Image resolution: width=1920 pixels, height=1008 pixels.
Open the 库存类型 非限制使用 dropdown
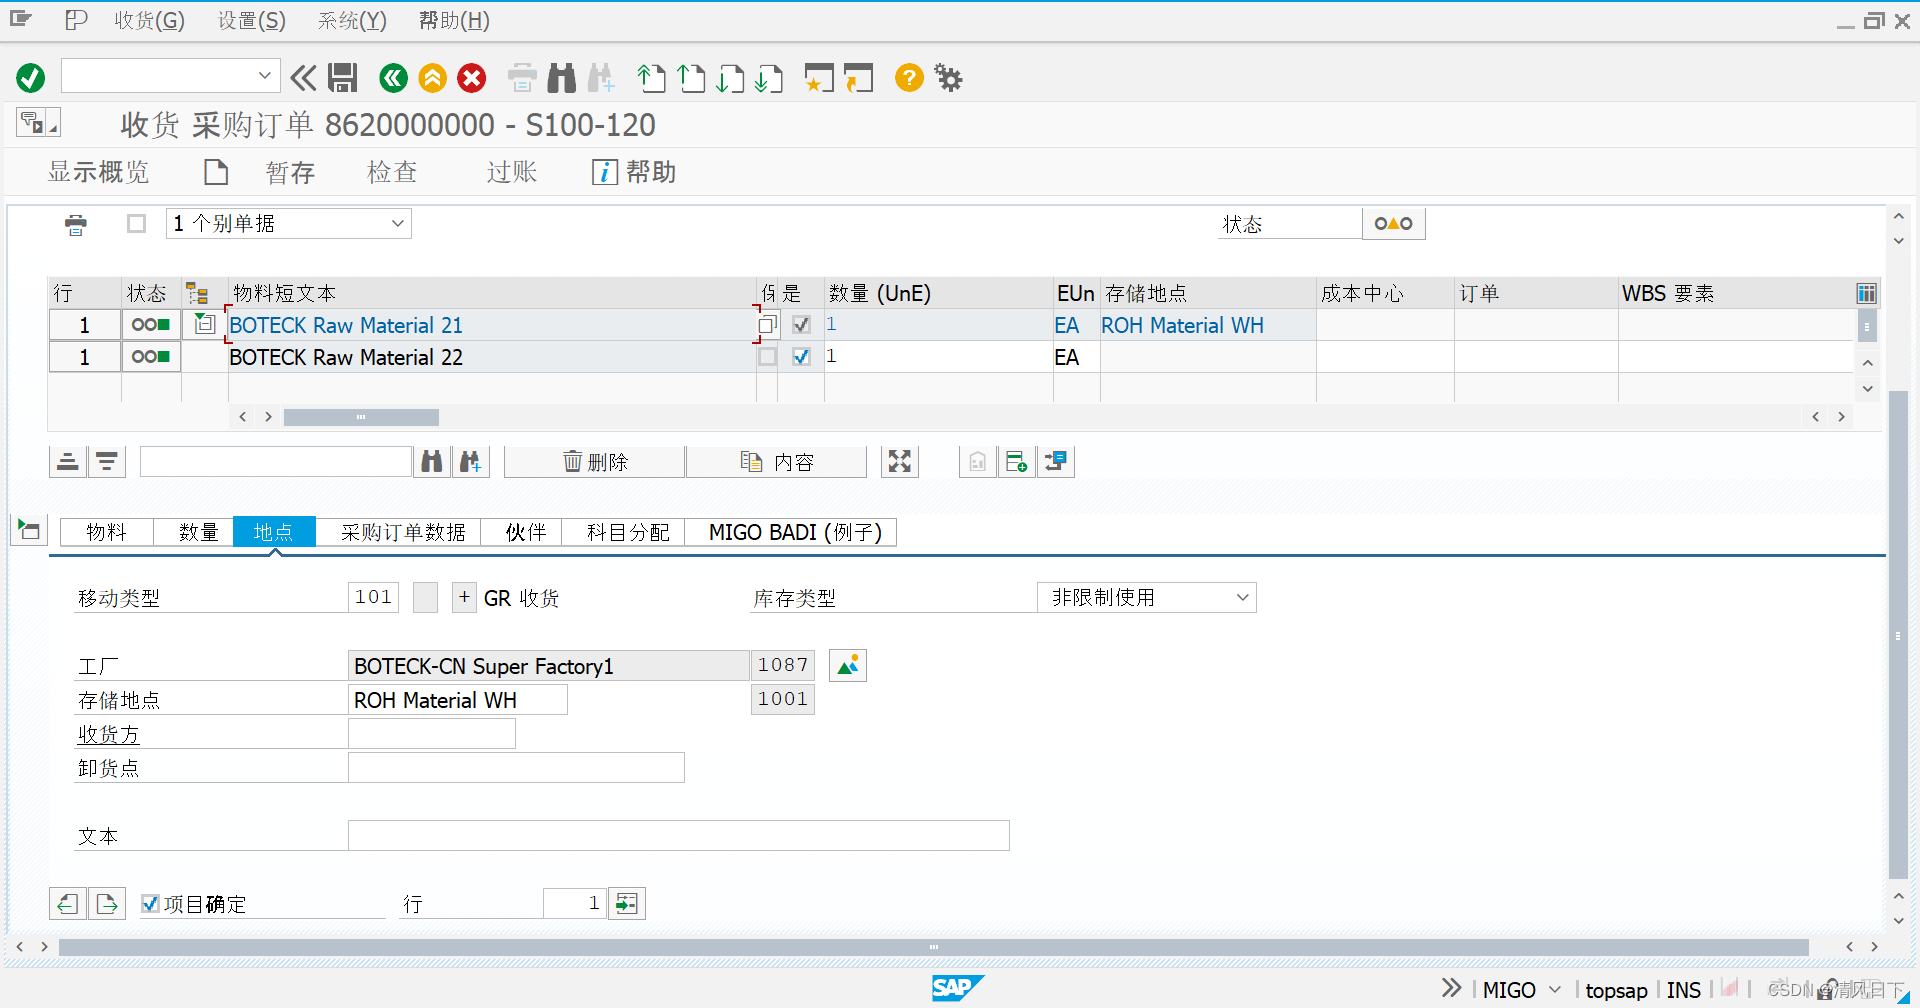click(x=1147, y=598)
